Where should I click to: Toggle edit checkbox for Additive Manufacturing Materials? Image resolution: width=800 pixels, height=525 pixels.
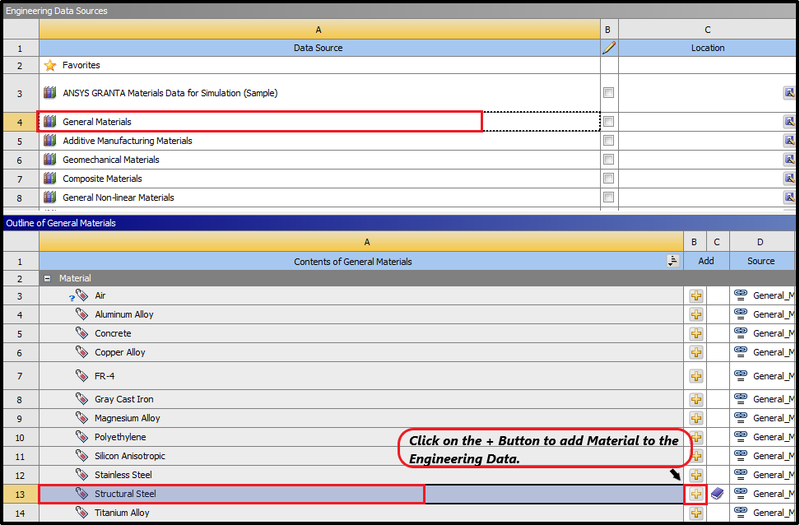[x=608, y=141]
